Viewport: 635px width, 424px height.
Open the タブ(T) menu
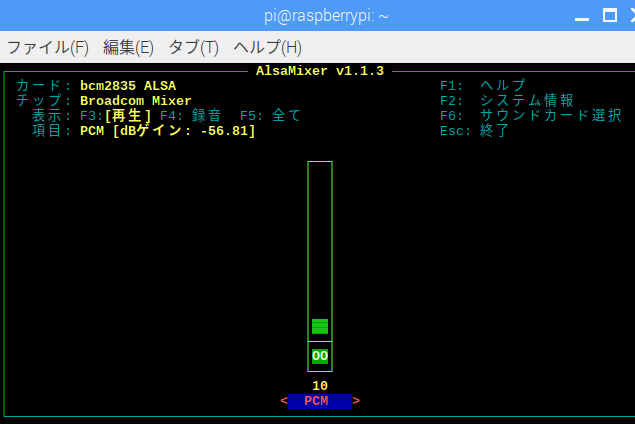(x=193, y=47)
